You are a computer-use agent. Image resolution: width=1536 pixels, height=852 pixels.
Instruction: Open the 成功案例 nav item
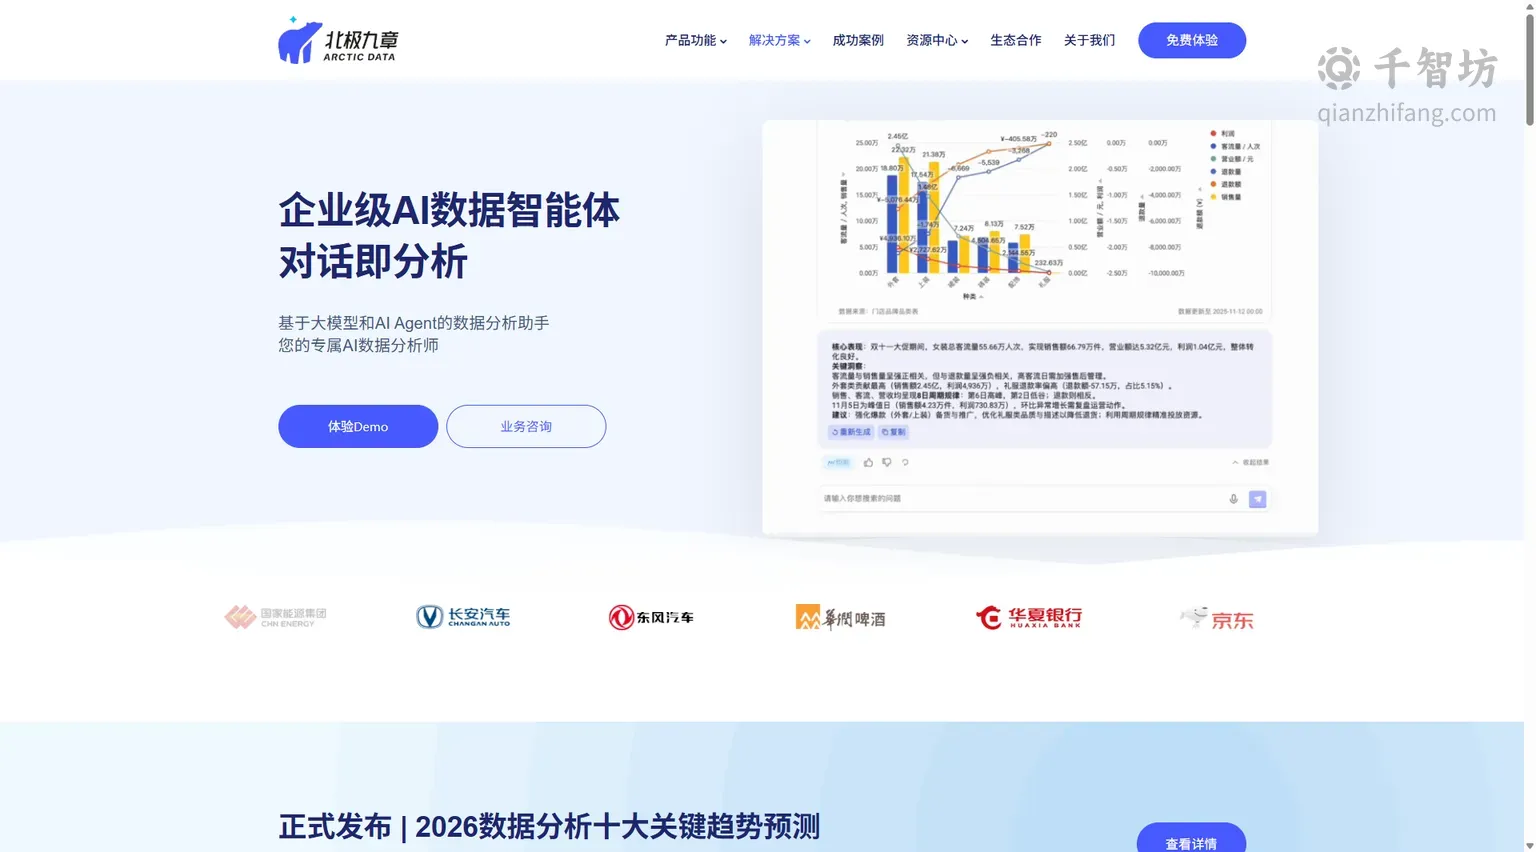pos(858,40)
